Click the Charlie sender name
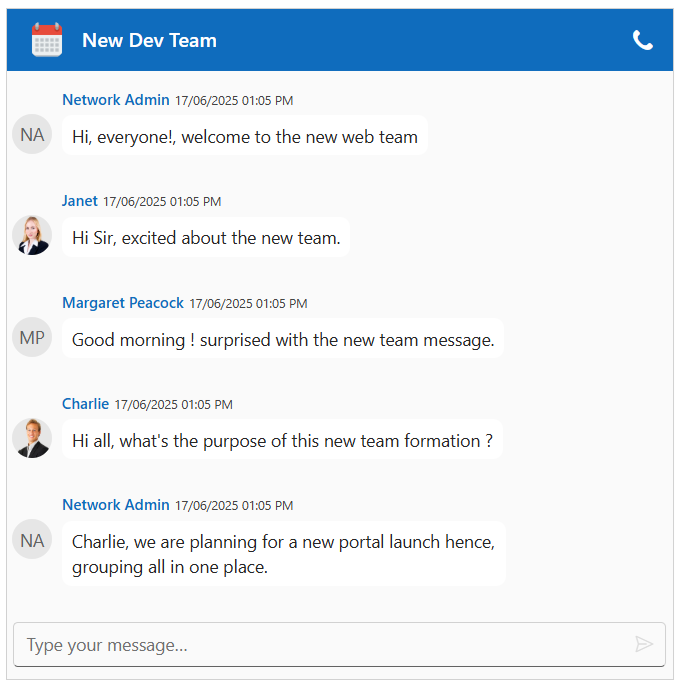The height and width of the screenshot is (689, 682). 86,404
